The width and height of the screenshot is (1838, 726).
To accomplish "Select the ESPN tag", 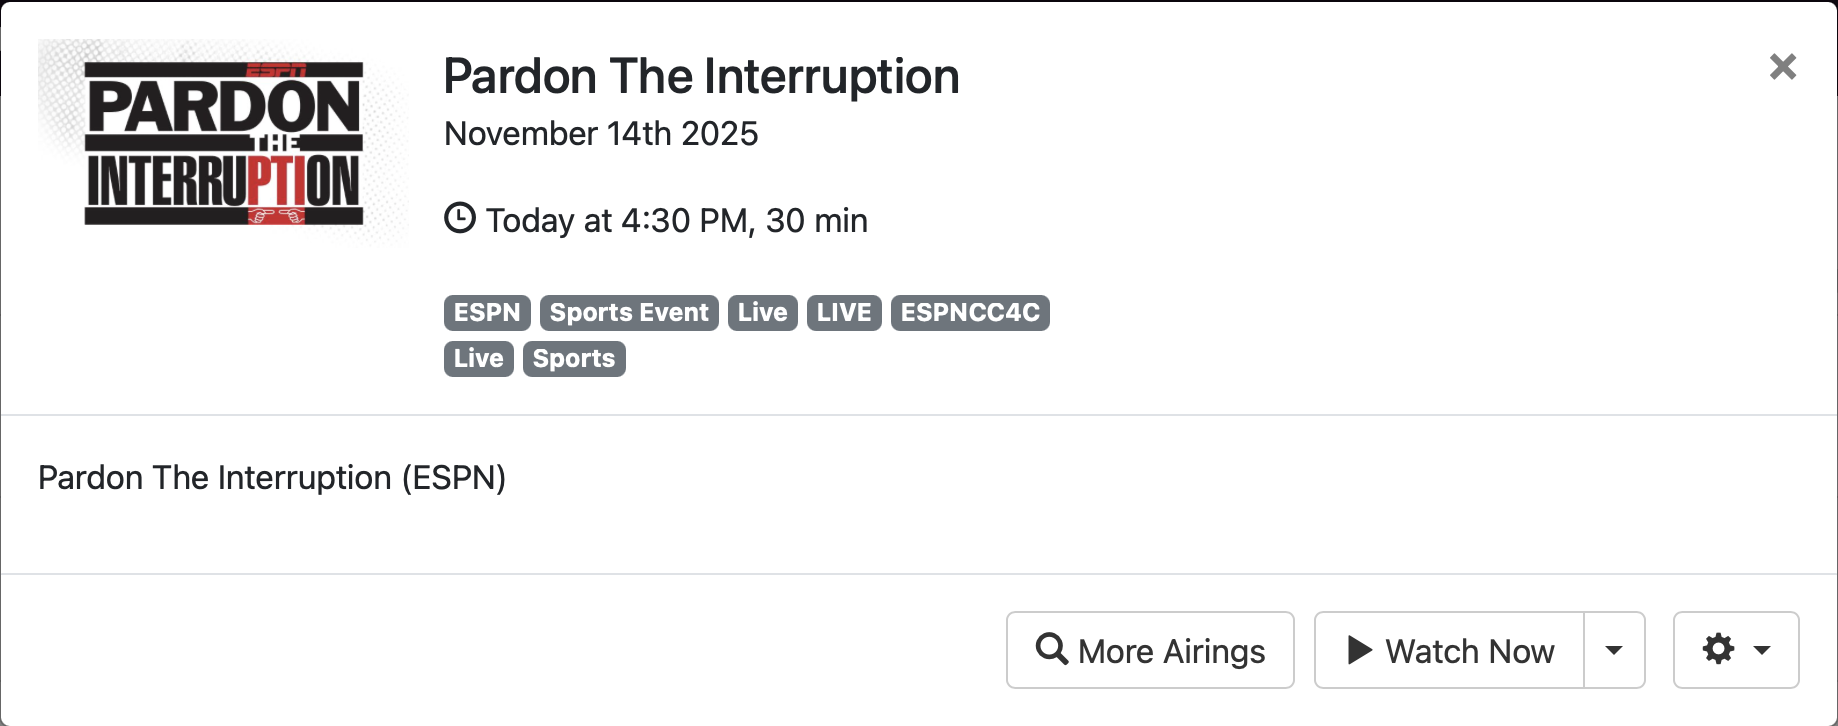I will point(487,312).
